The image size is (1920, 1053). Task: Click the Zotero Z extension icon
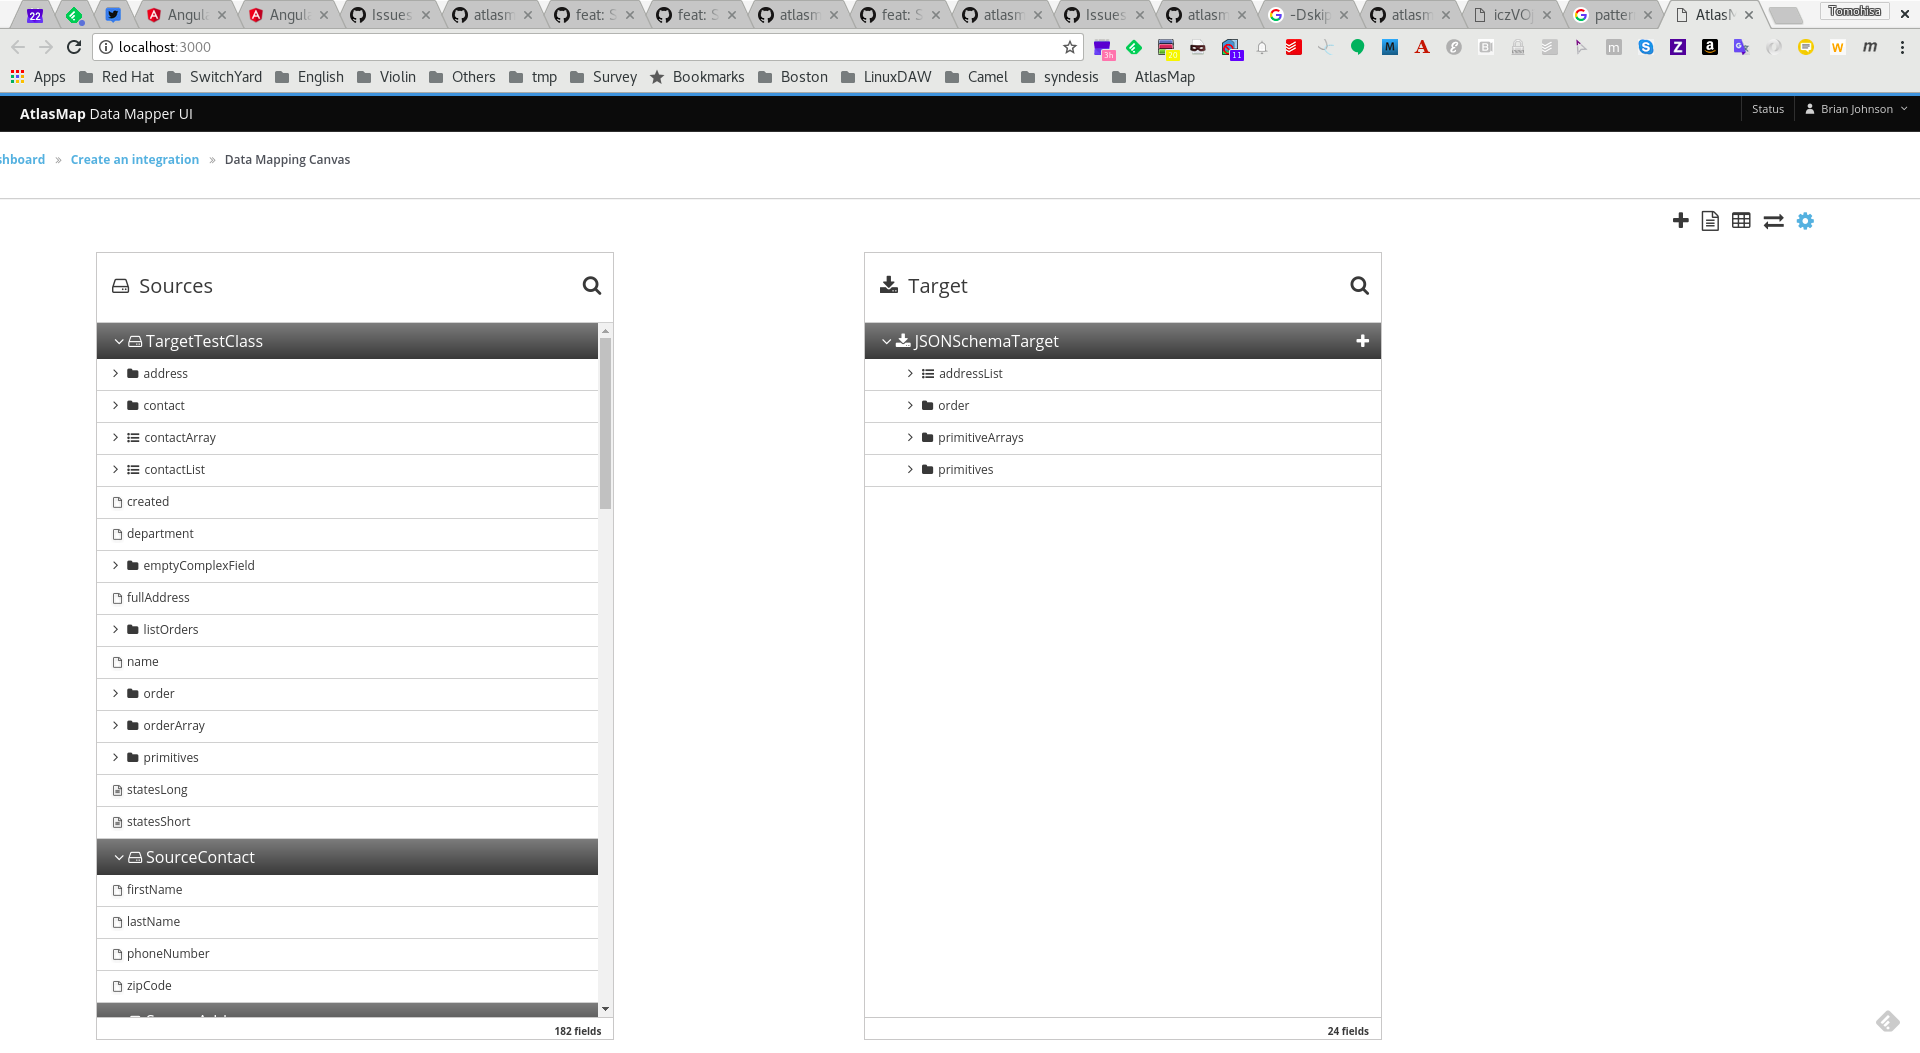[1678, 47]
